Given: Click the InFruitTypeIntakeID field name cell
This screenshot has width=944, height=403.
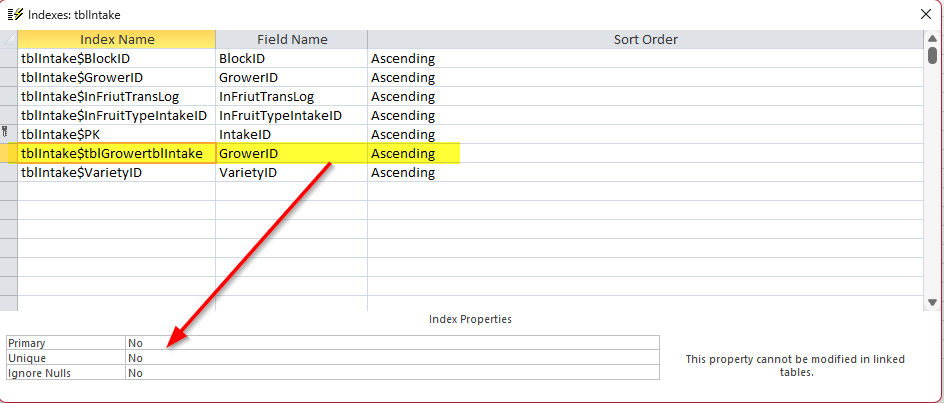Looking at the screenshot, I should (292, 116).
